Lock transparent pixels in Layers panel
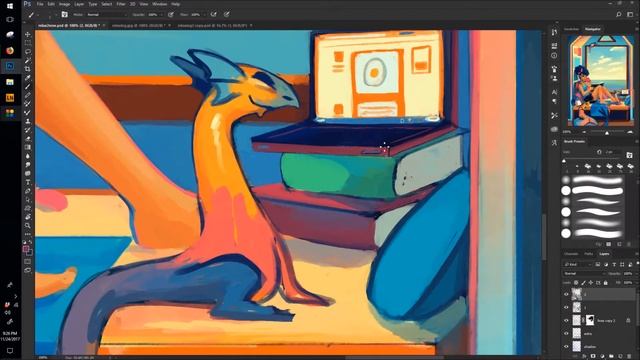Viewport: 640px width, 360px height. (576, 282)
